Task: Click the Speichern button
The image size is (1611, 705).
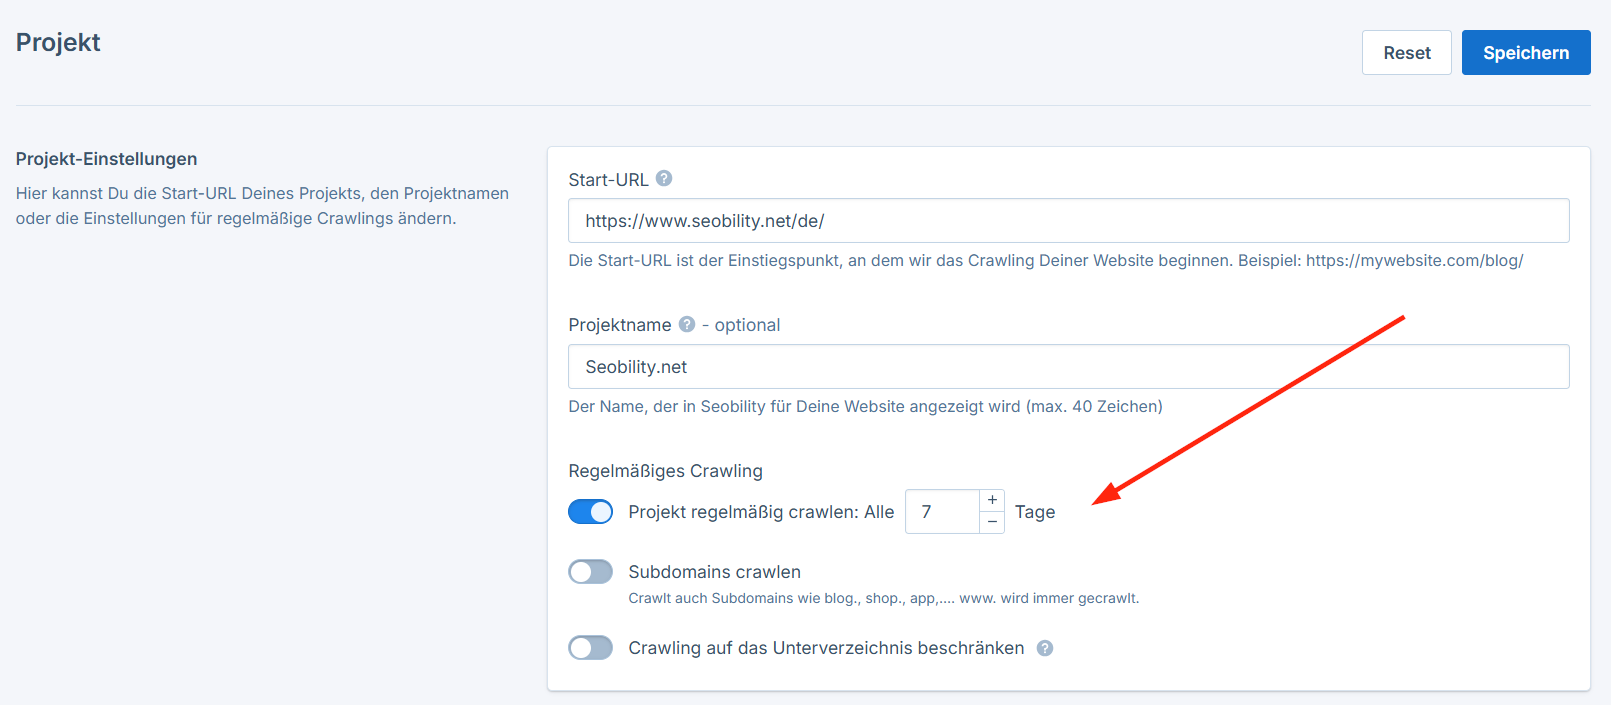Action: pyautogui.click(x=1525, y=52)
